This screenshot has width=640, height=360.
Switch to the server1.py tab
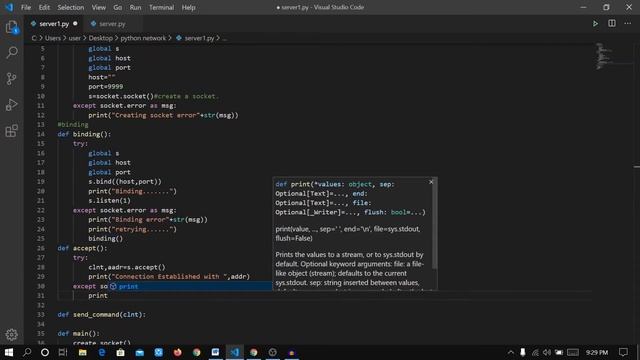pos(54,24)
